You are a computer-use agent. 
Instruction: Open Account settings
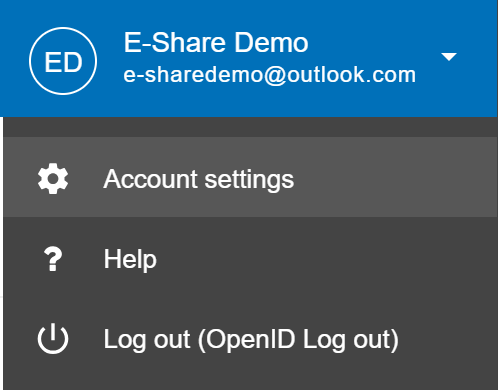(x=250, y=177)
